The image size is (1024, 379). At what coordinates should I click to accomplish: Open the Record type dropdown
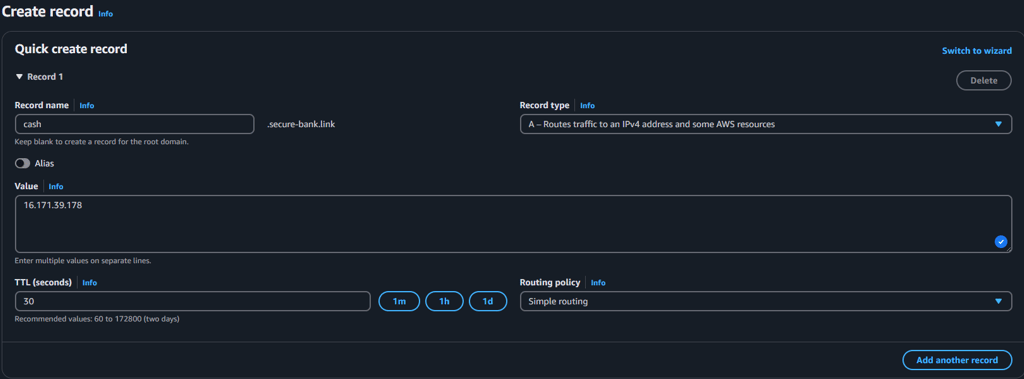pos(766,124)
